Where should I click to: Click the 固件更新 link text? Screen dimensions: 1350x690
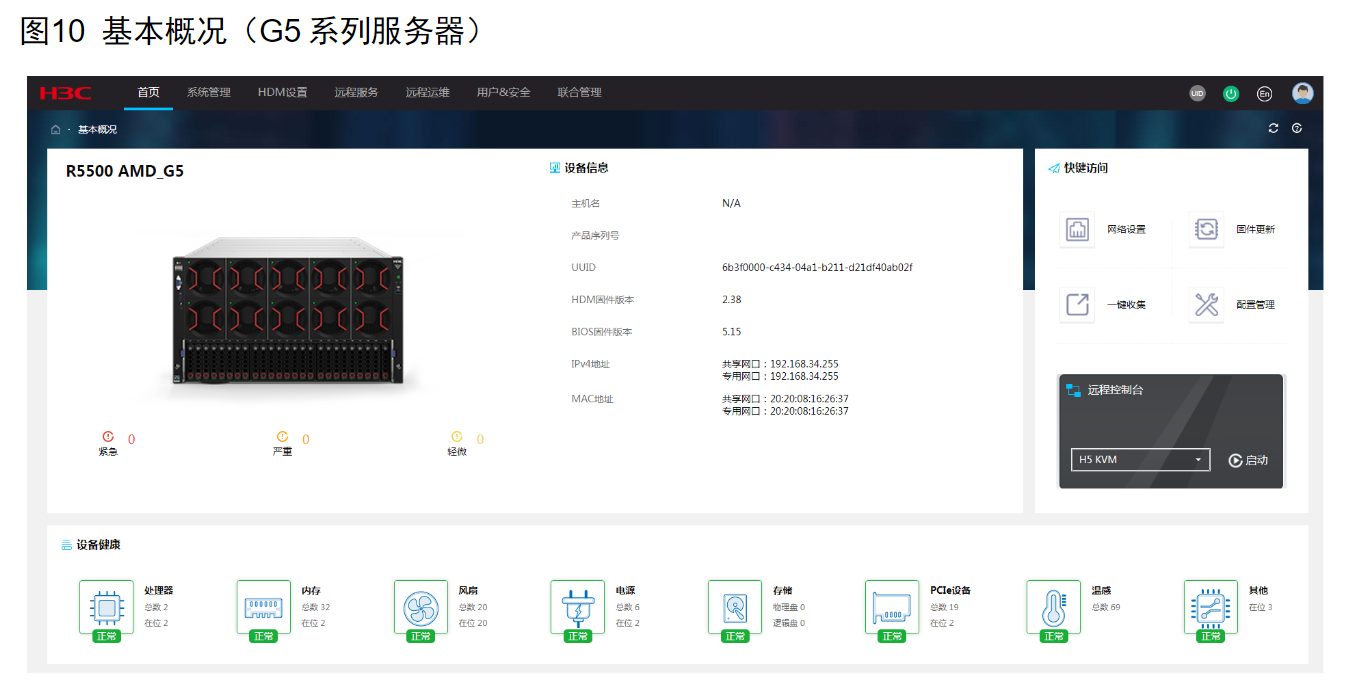[x=1256, y=230]
